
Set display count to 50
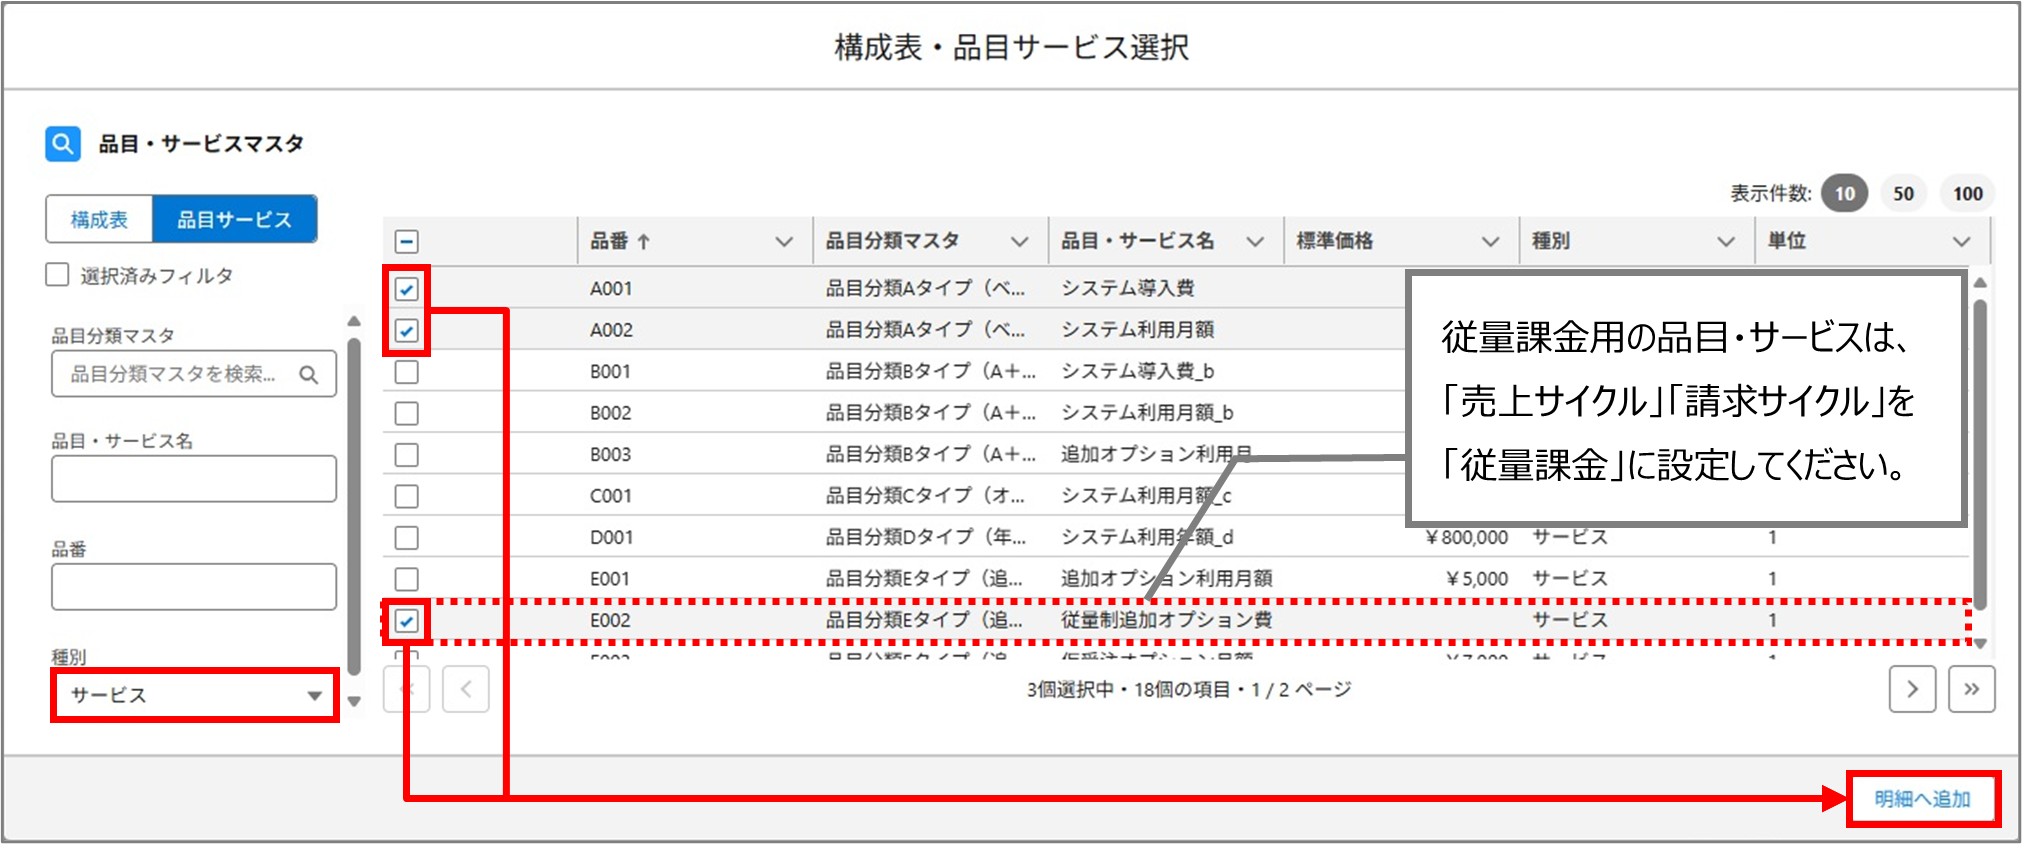point(1903,194)
